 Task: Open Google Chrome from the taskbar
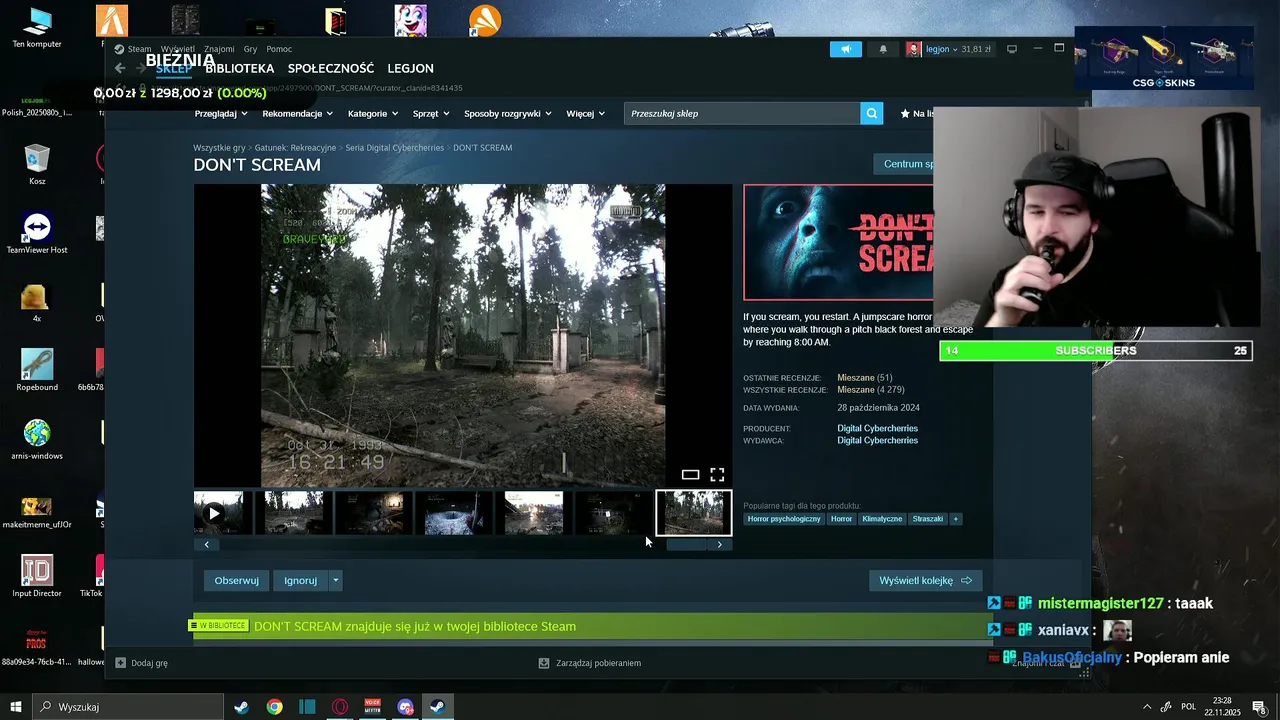coord(274,707)
